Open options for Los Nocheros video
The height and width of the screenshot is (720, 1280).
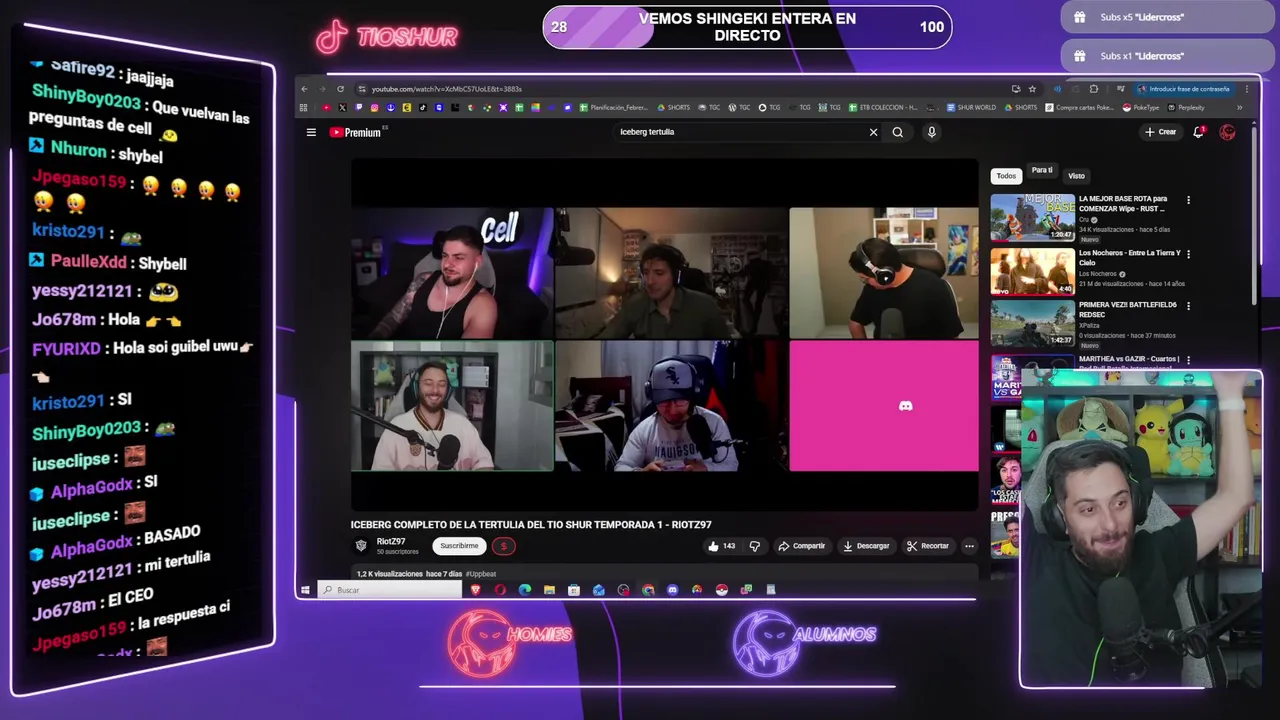pos(1188,254)
